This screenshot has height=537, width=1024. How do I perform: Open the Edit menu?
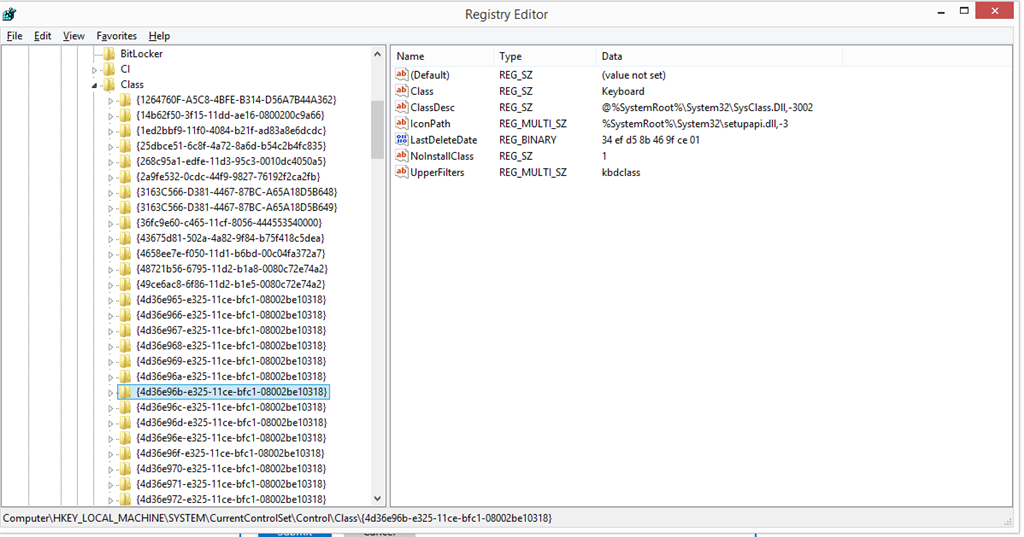pos(42,36)
